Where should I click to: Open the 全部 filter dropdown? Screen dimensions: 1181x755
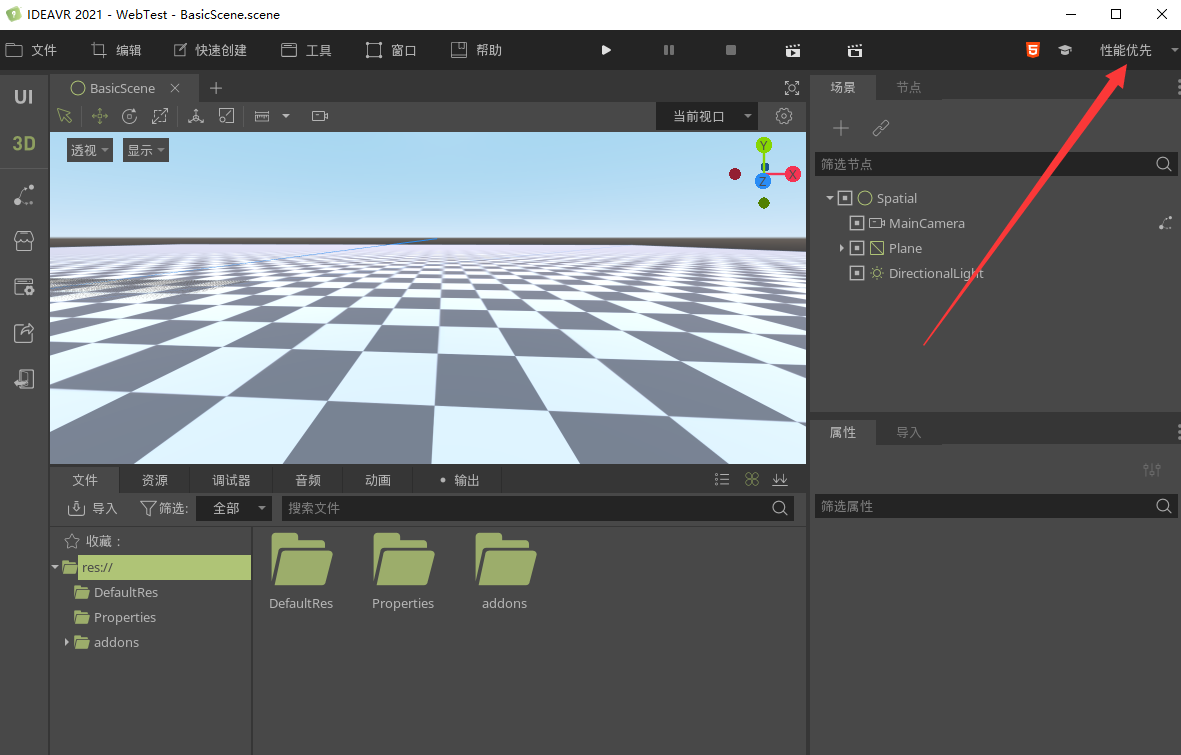pyautogui.click(x=233, y=509)
